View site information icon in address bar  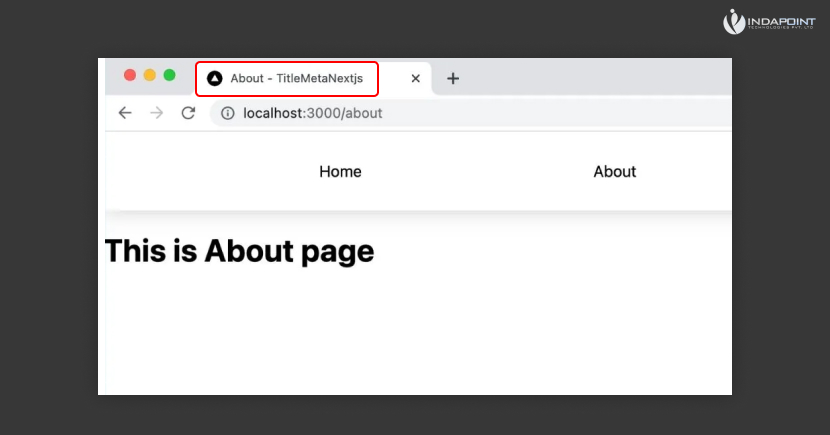(x=227, y=113)
